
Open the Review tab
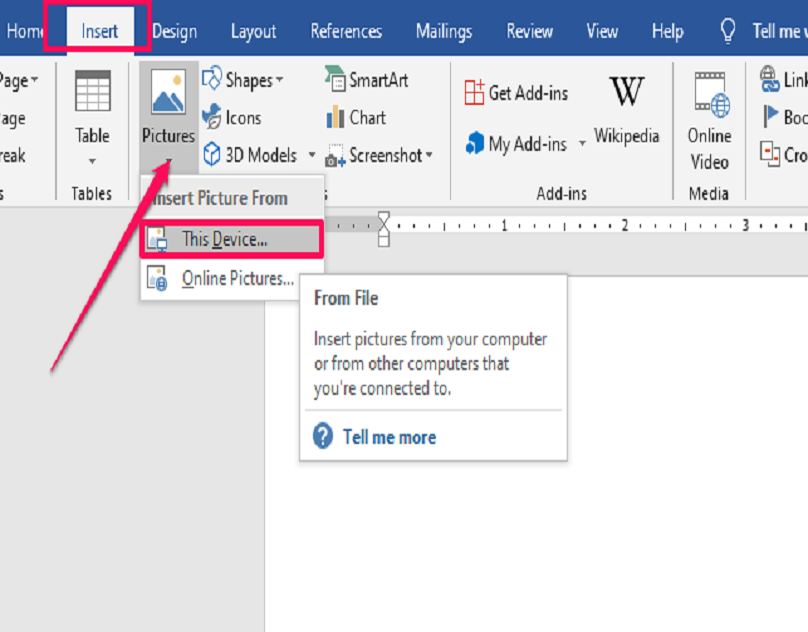pyautogui.click(x=529, y=31)
